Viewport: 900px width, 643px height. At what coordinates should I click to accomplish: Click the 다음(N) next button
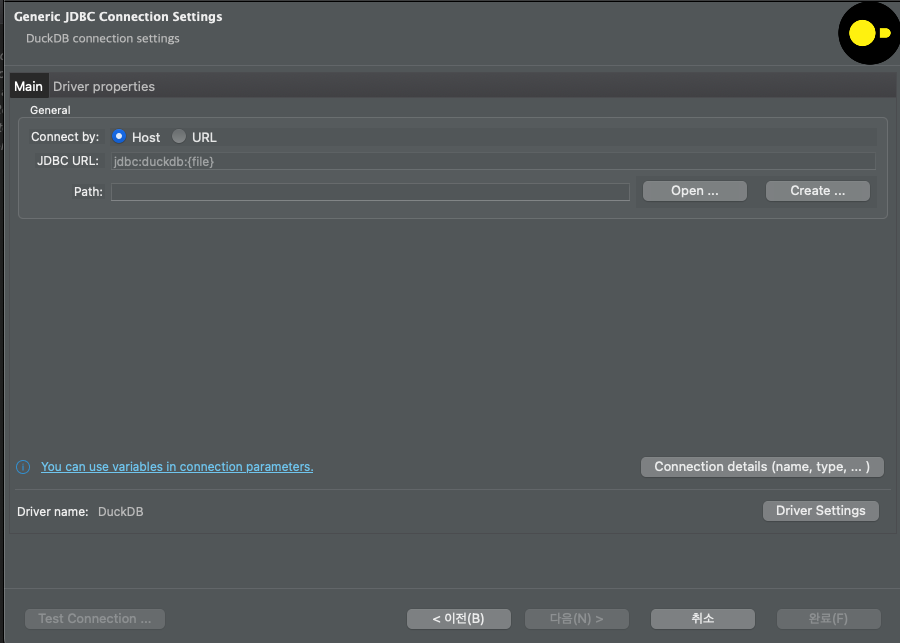(x=577, y=619)
